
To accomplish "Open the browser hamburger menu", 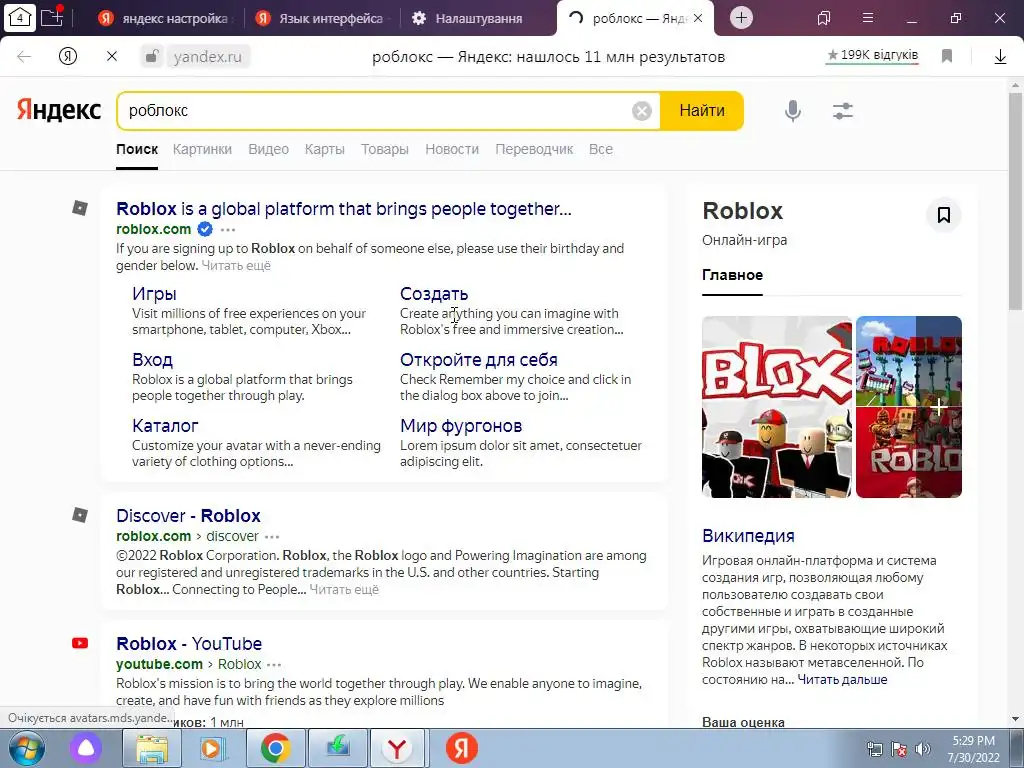I will click(x=867, y=18).
